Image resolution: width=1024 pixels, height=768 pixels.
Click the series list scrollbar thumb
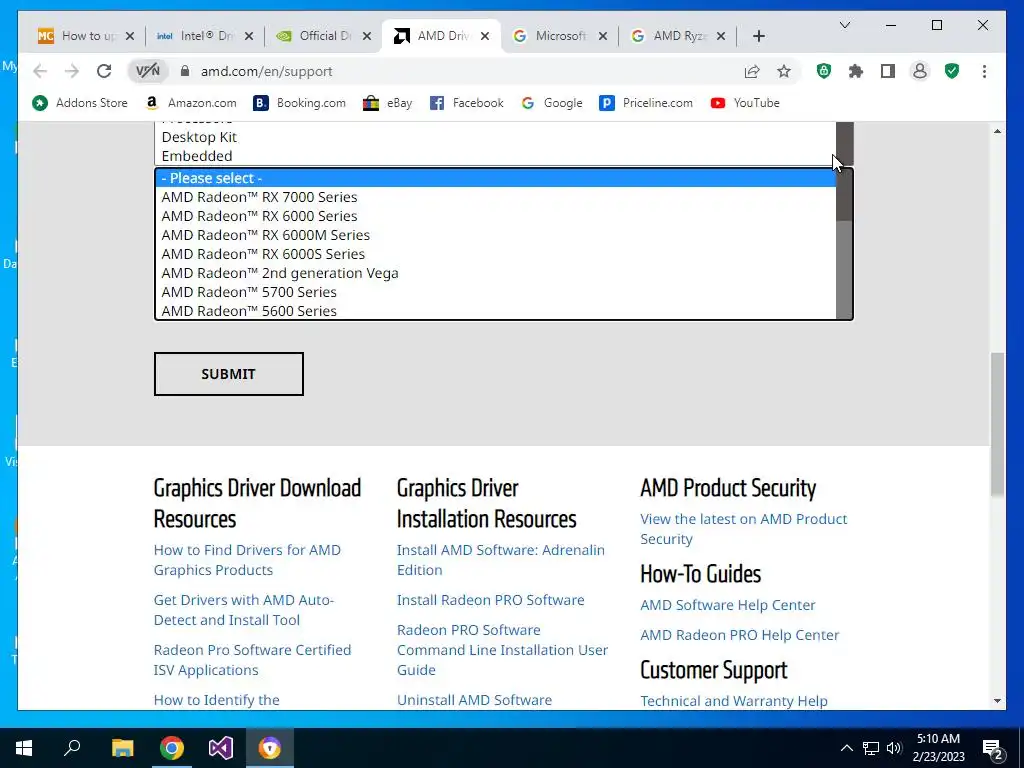pos(844,195)
